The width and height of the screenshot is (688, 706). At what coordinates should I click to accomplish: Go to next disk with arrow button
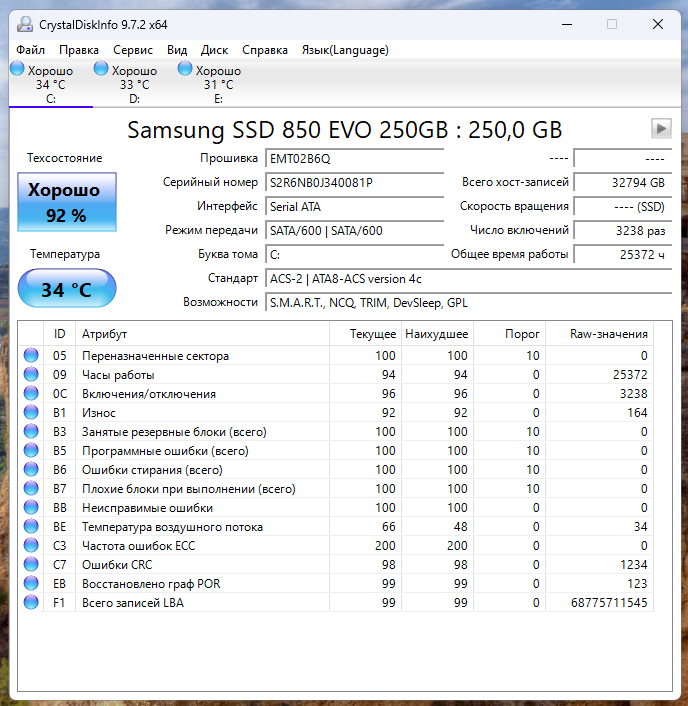(x=661, y=129)
